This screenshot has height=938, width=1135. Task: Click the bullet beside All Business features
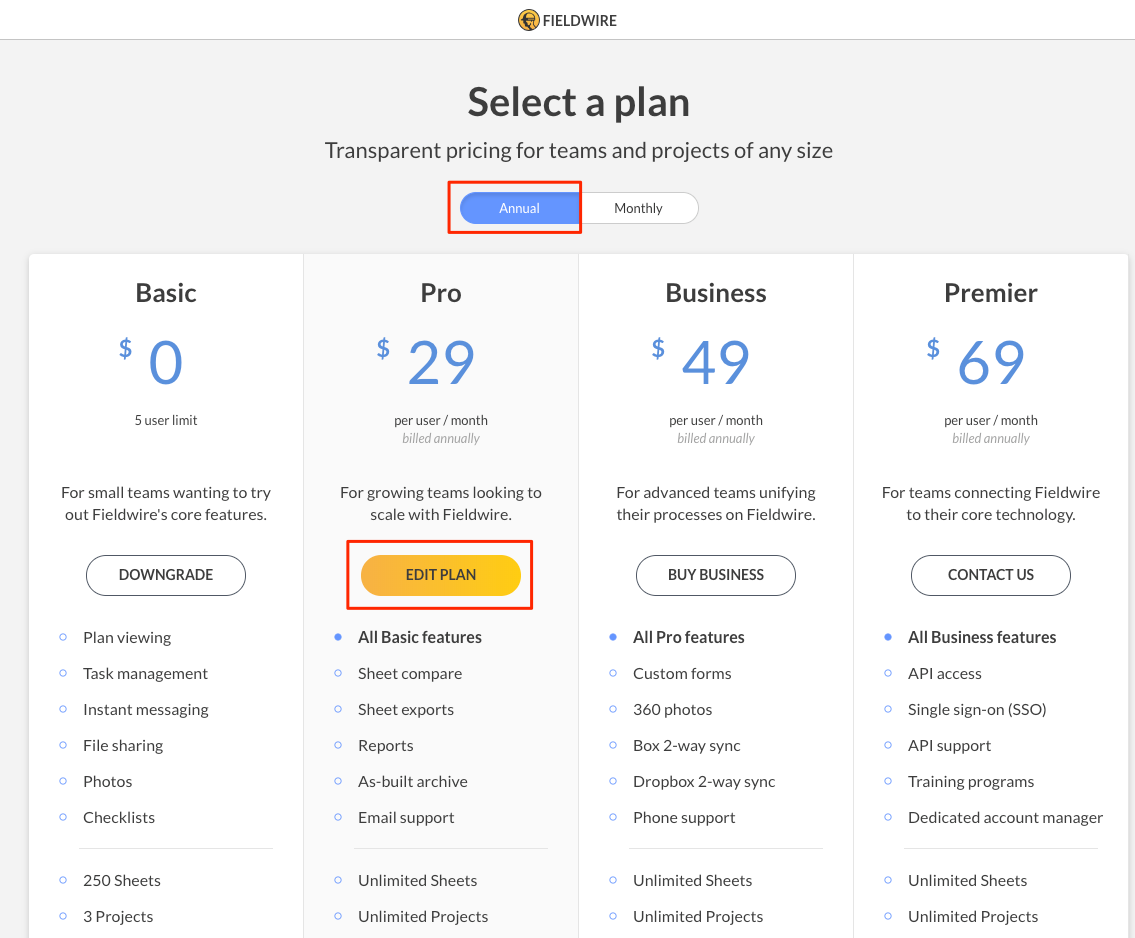pos(888,637)
